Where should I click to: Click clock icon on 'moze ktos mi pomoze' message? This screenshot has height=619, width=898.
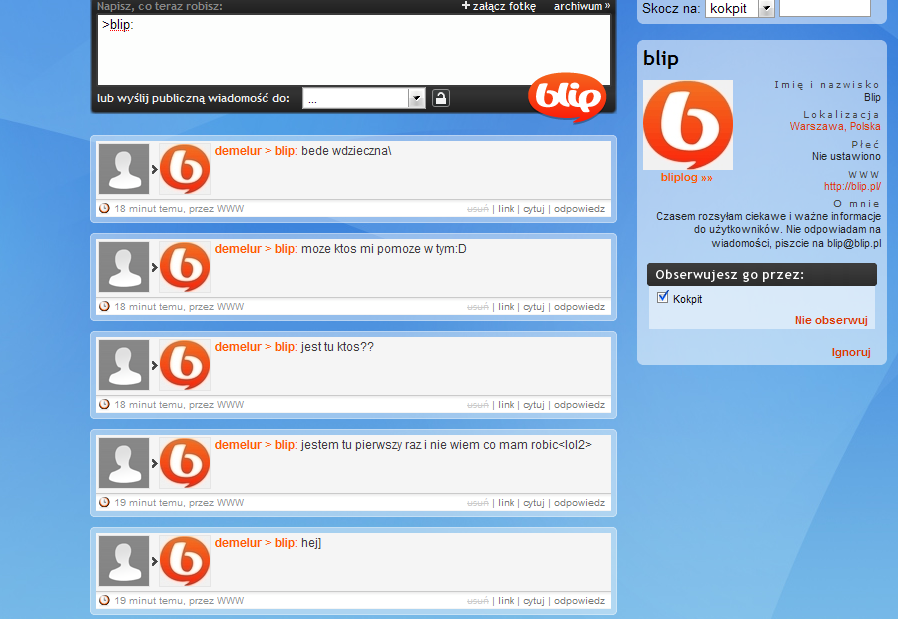104,306
